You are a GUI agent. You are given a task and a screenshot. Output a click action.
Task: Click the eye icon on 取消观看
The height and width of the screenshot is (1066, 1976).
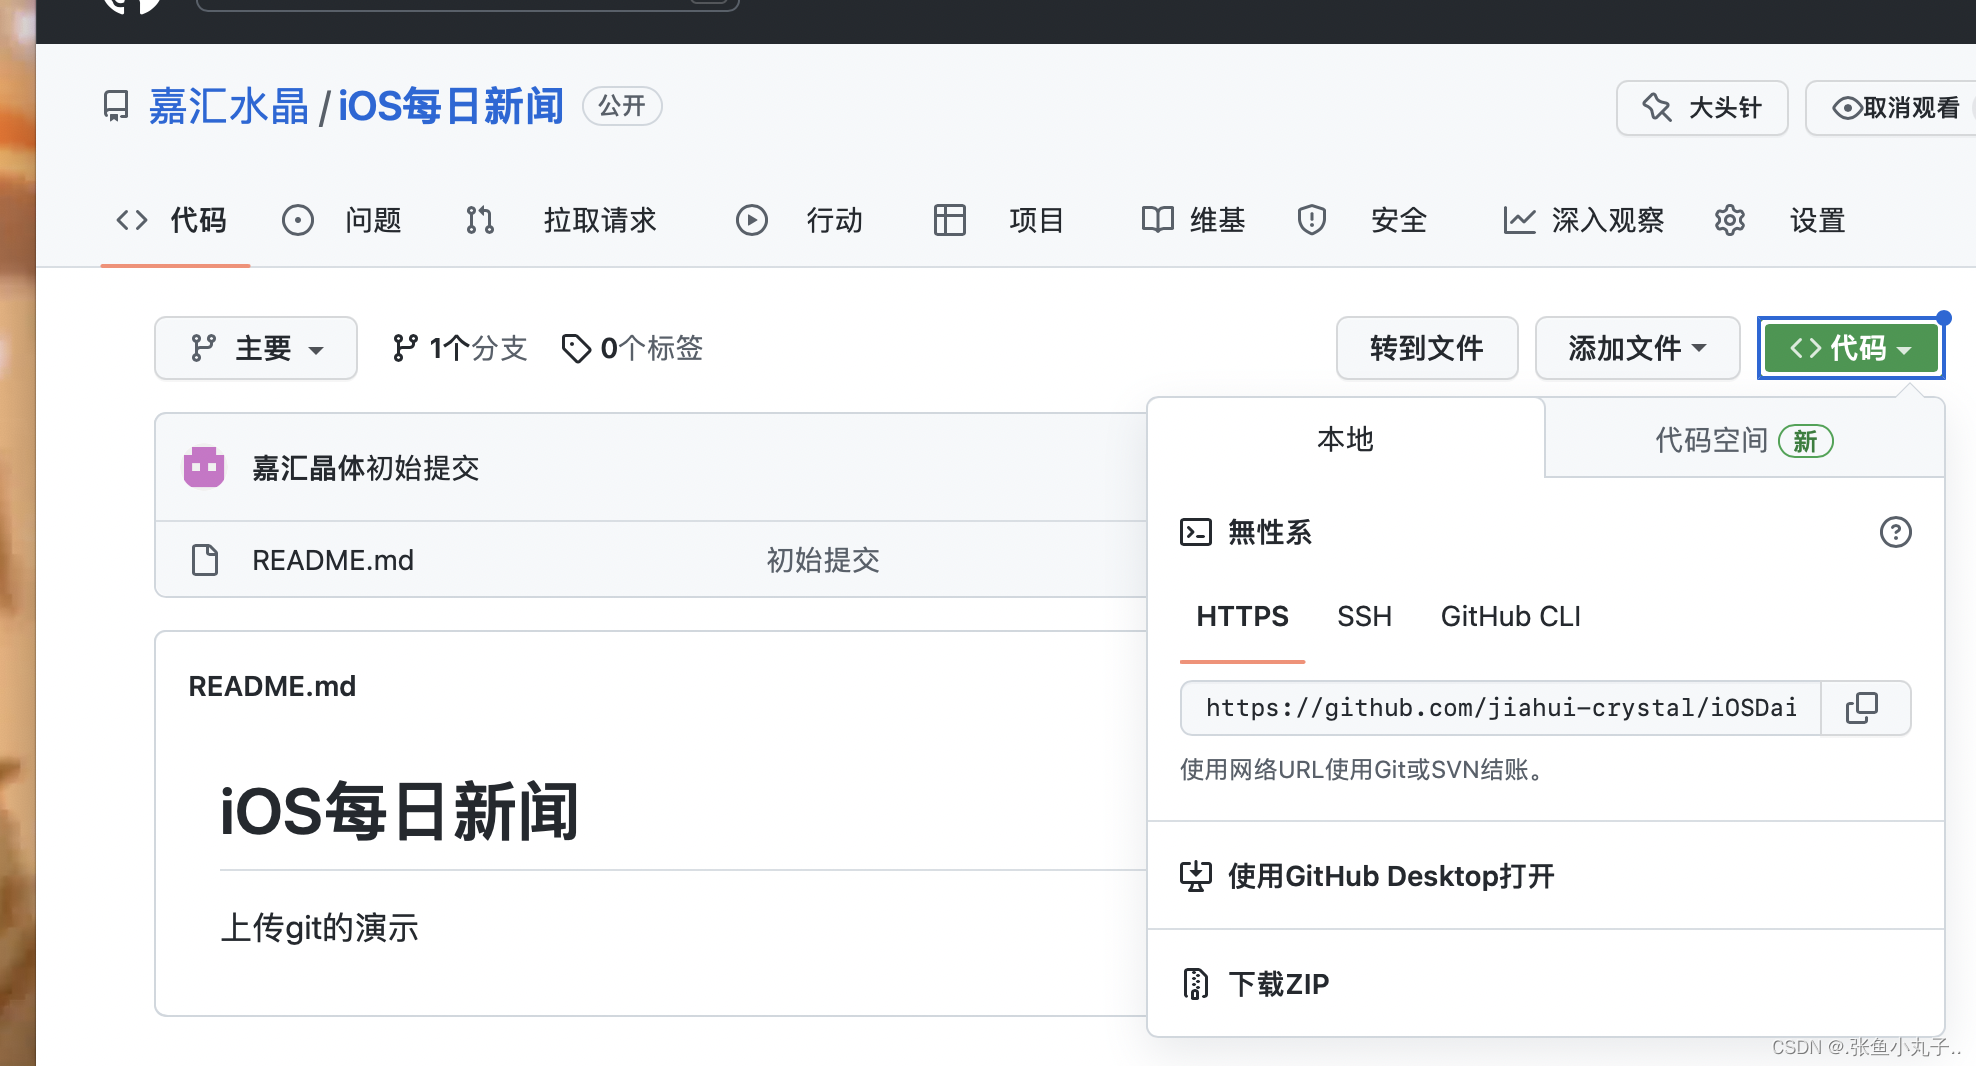pos(1846,108)
